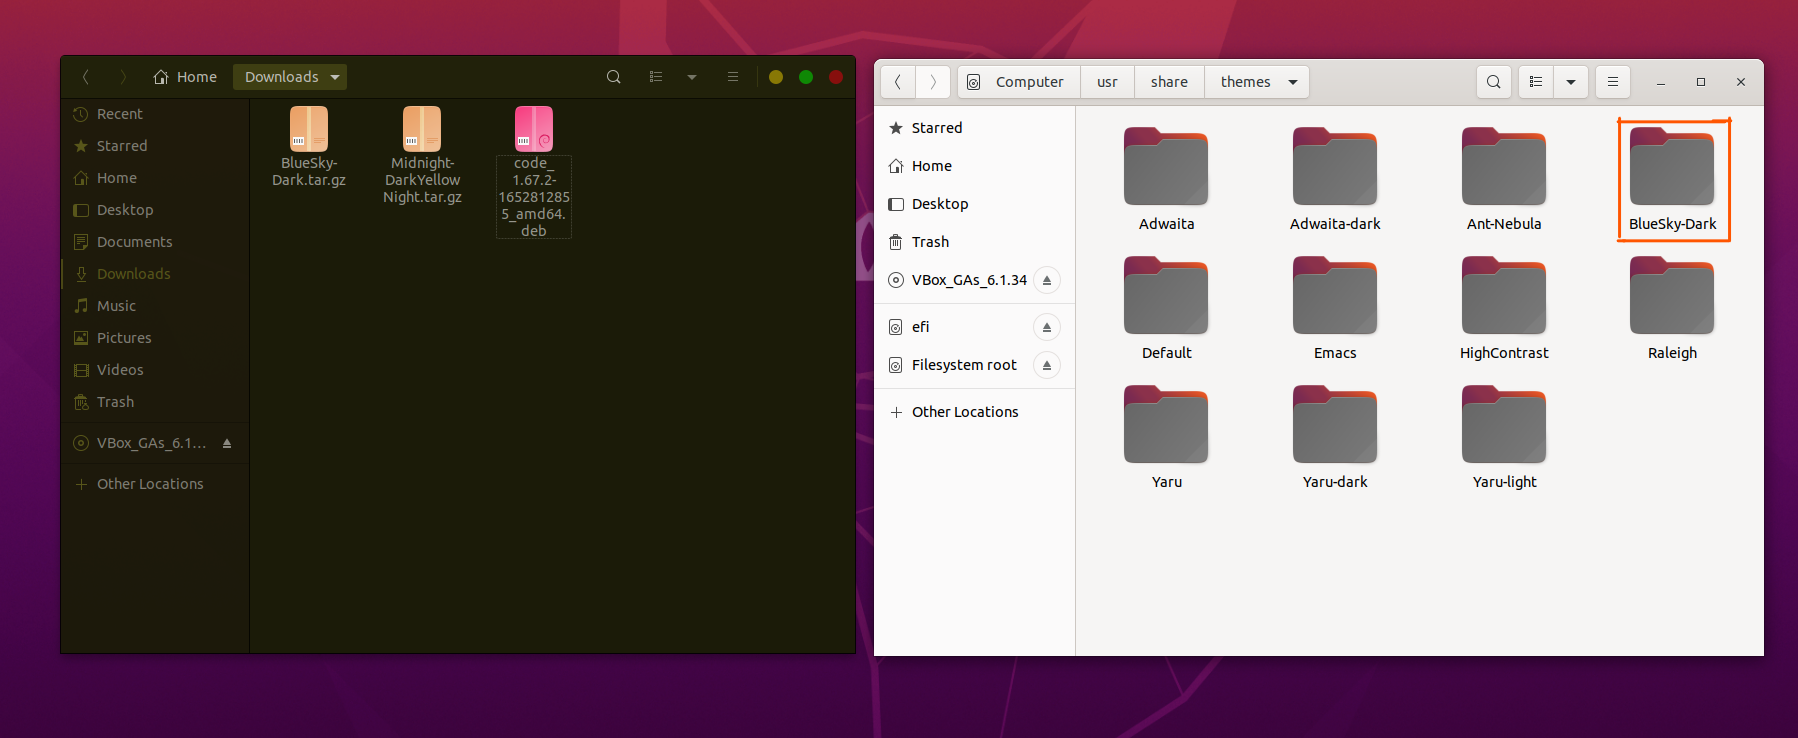
Task: Open Music in the dark sidebar
Action: 155,306
